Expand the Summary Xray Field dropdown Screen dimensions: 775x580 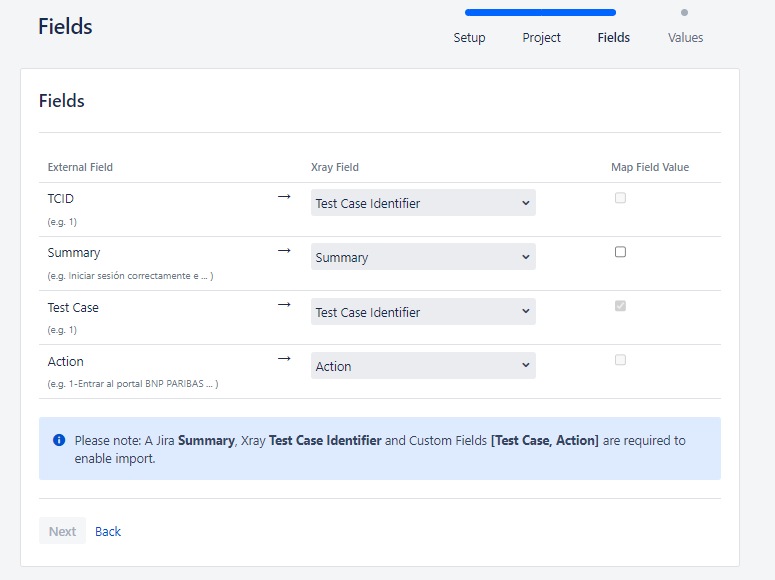coord(423,257)
